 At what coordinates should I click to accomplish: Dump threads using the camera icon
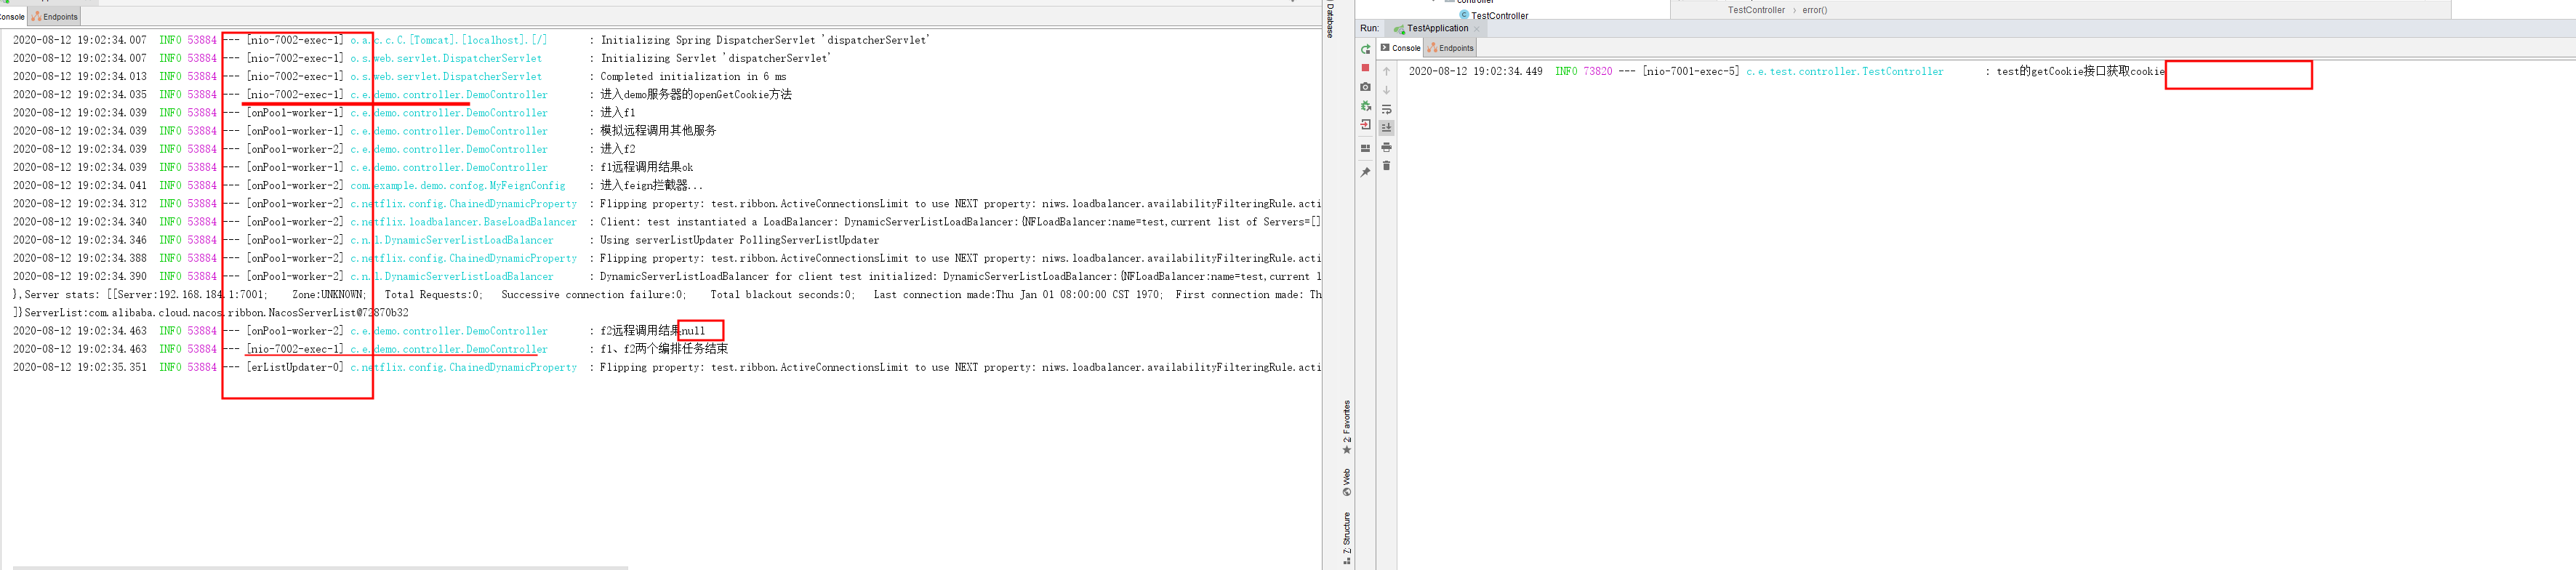1366,87
